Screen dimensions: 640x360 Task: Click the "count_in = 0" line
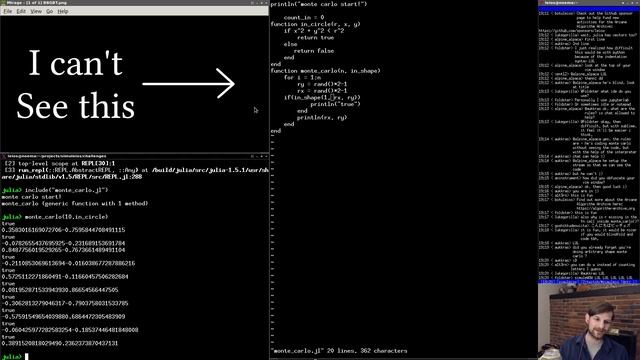pos(304,18)
